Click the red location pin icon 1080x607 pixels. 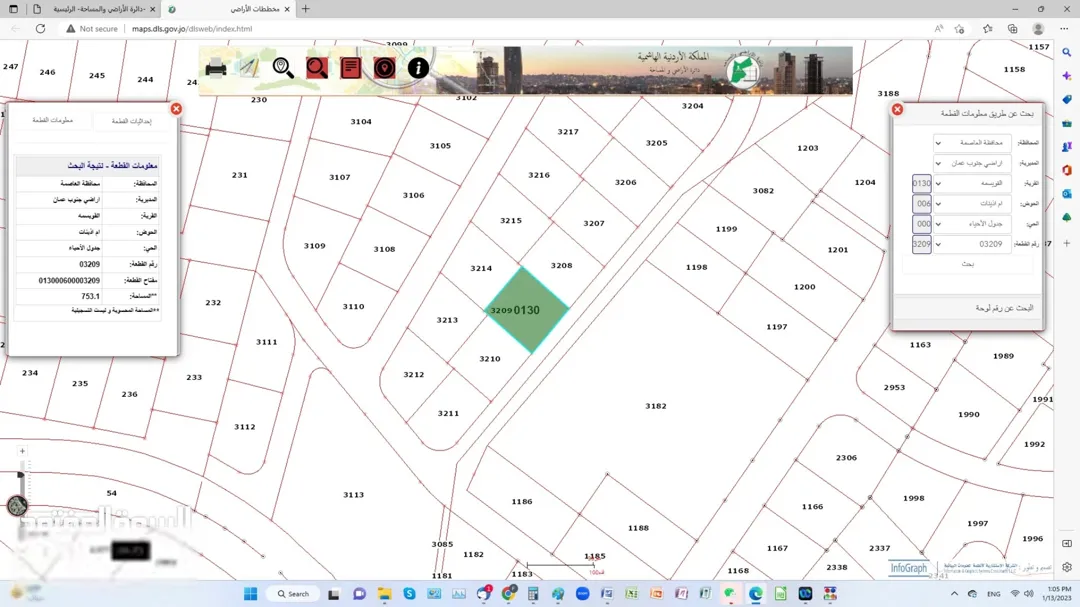pyautogui.click(x=384, y=68)
